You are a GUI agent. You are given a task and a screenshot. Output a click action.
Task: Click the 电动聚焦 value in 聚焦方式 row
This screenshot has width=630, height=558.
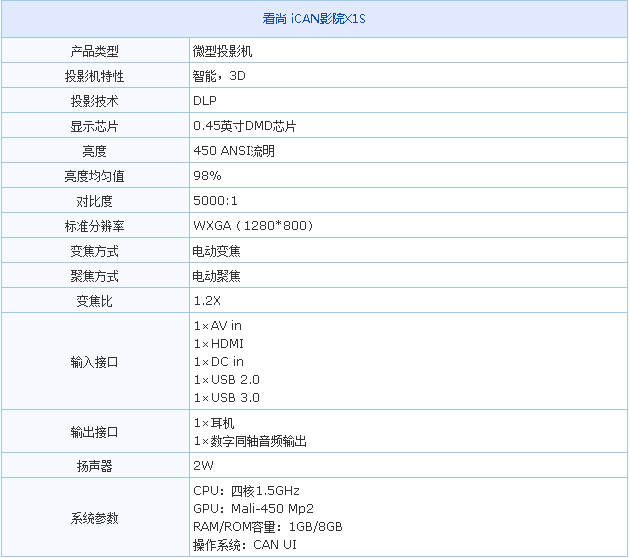(216, 276)
